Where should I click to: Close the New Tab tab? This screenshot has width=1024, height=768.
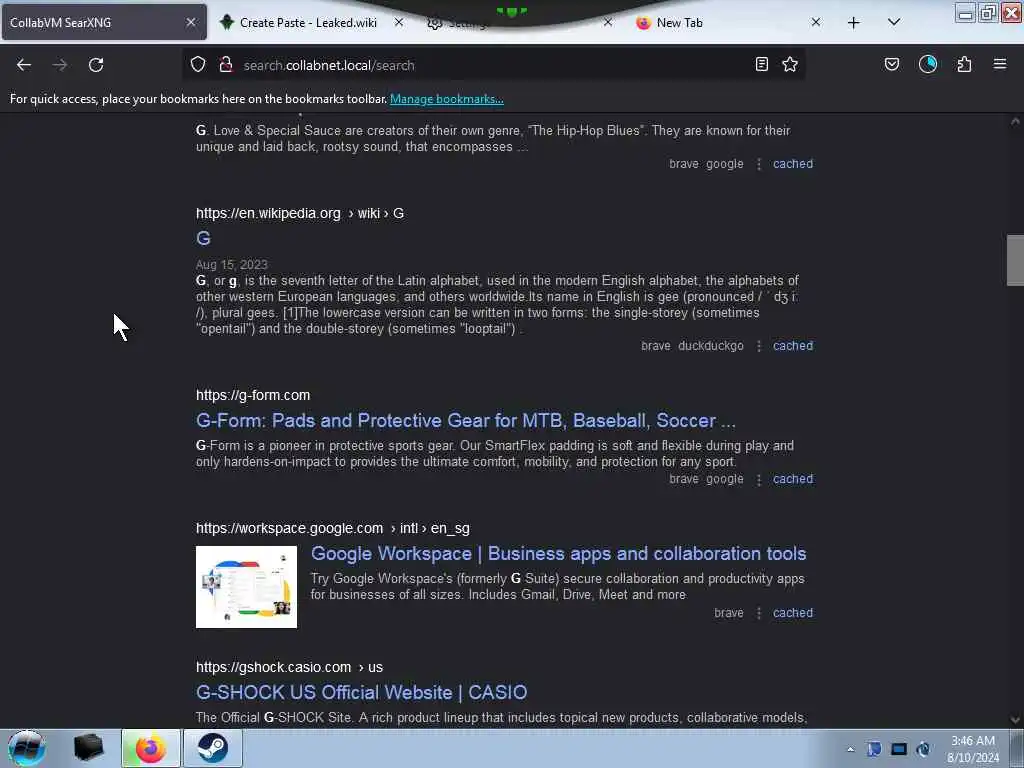816,22
